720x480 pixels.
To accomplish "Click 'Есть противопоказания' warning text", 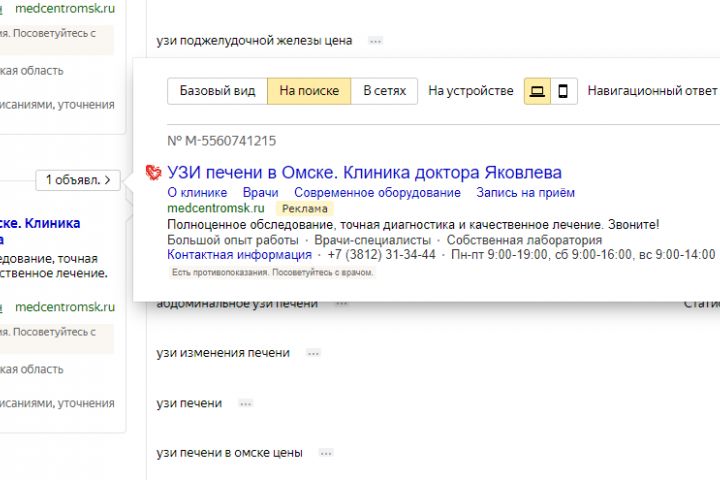I will tap(272, 272).
